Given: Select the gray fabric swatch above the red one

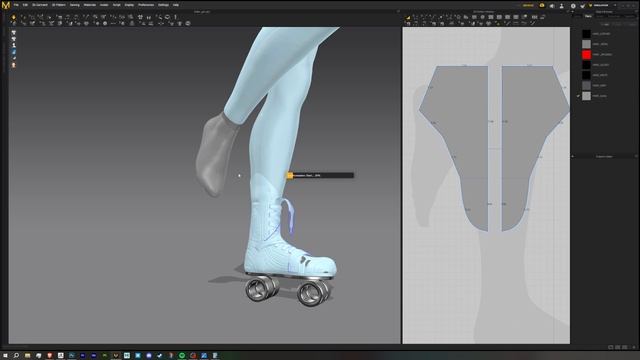Looking at the screenshot, I should click(586, 44).
